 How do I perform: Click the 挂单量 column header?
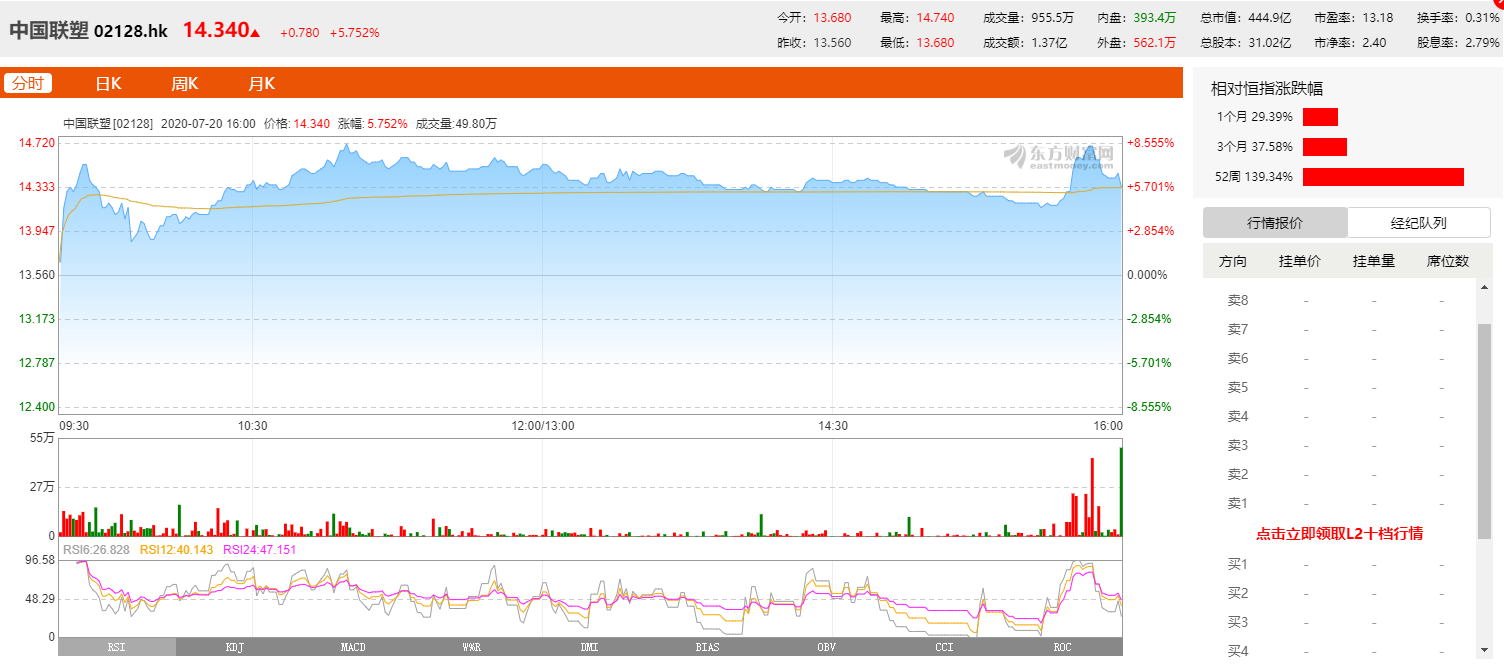pyautogui.click(x=1374, y=262)
